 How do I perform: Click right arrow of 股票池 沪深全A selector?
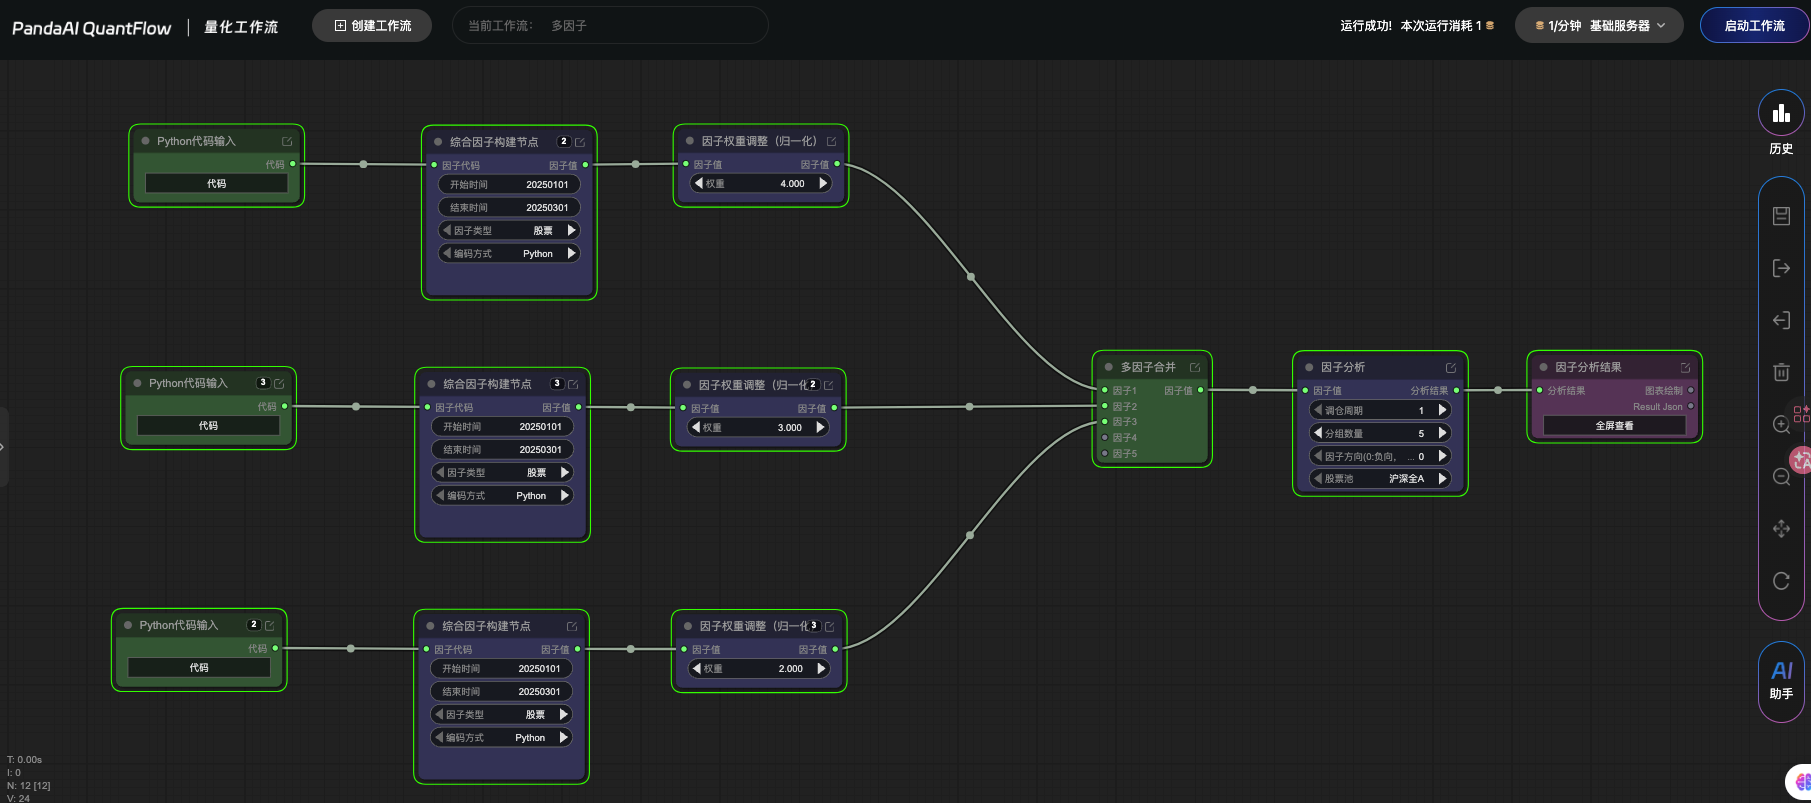coord(1442,479)
